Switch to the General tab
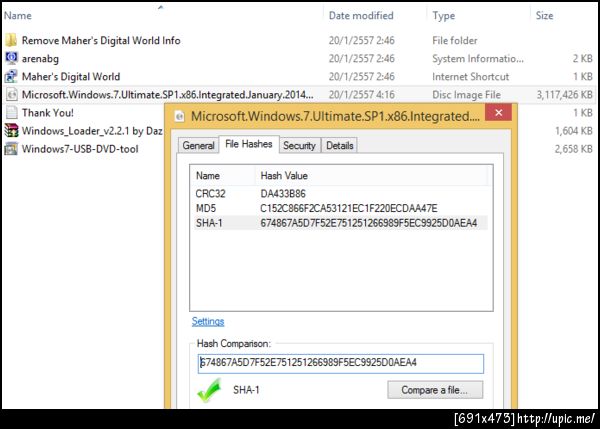The width and height of the screenshot is (600, 429). (198, 145)
